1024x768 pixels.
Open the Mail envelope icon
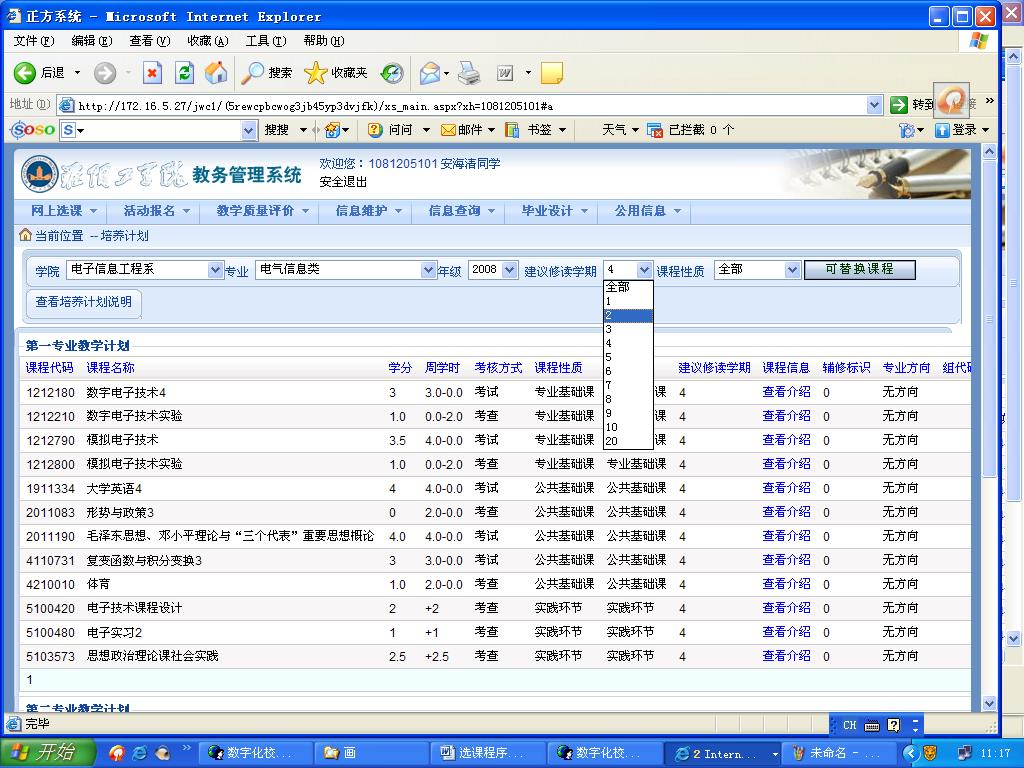point(430,72)
